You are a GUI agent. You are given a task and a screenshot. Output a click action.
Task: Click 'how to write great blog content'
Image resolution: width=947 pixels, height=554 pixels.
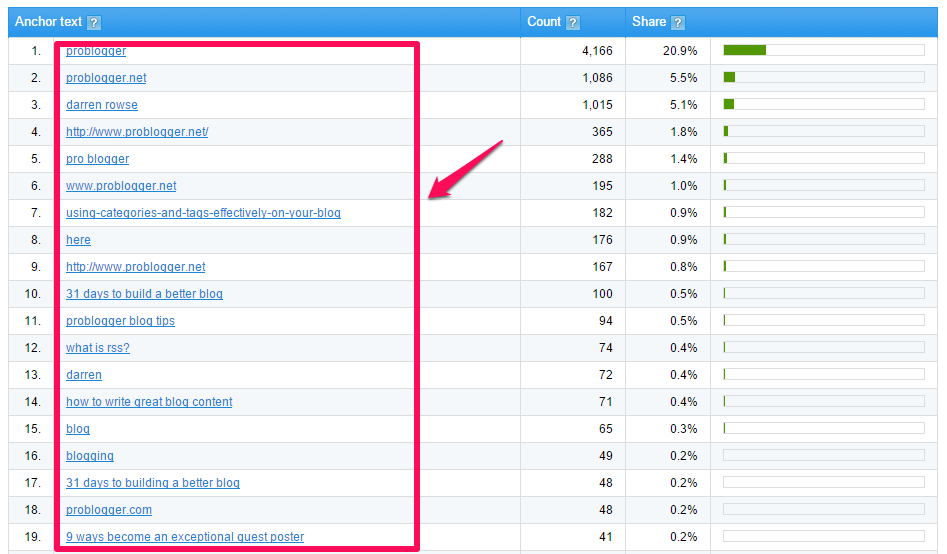(149, 402)
